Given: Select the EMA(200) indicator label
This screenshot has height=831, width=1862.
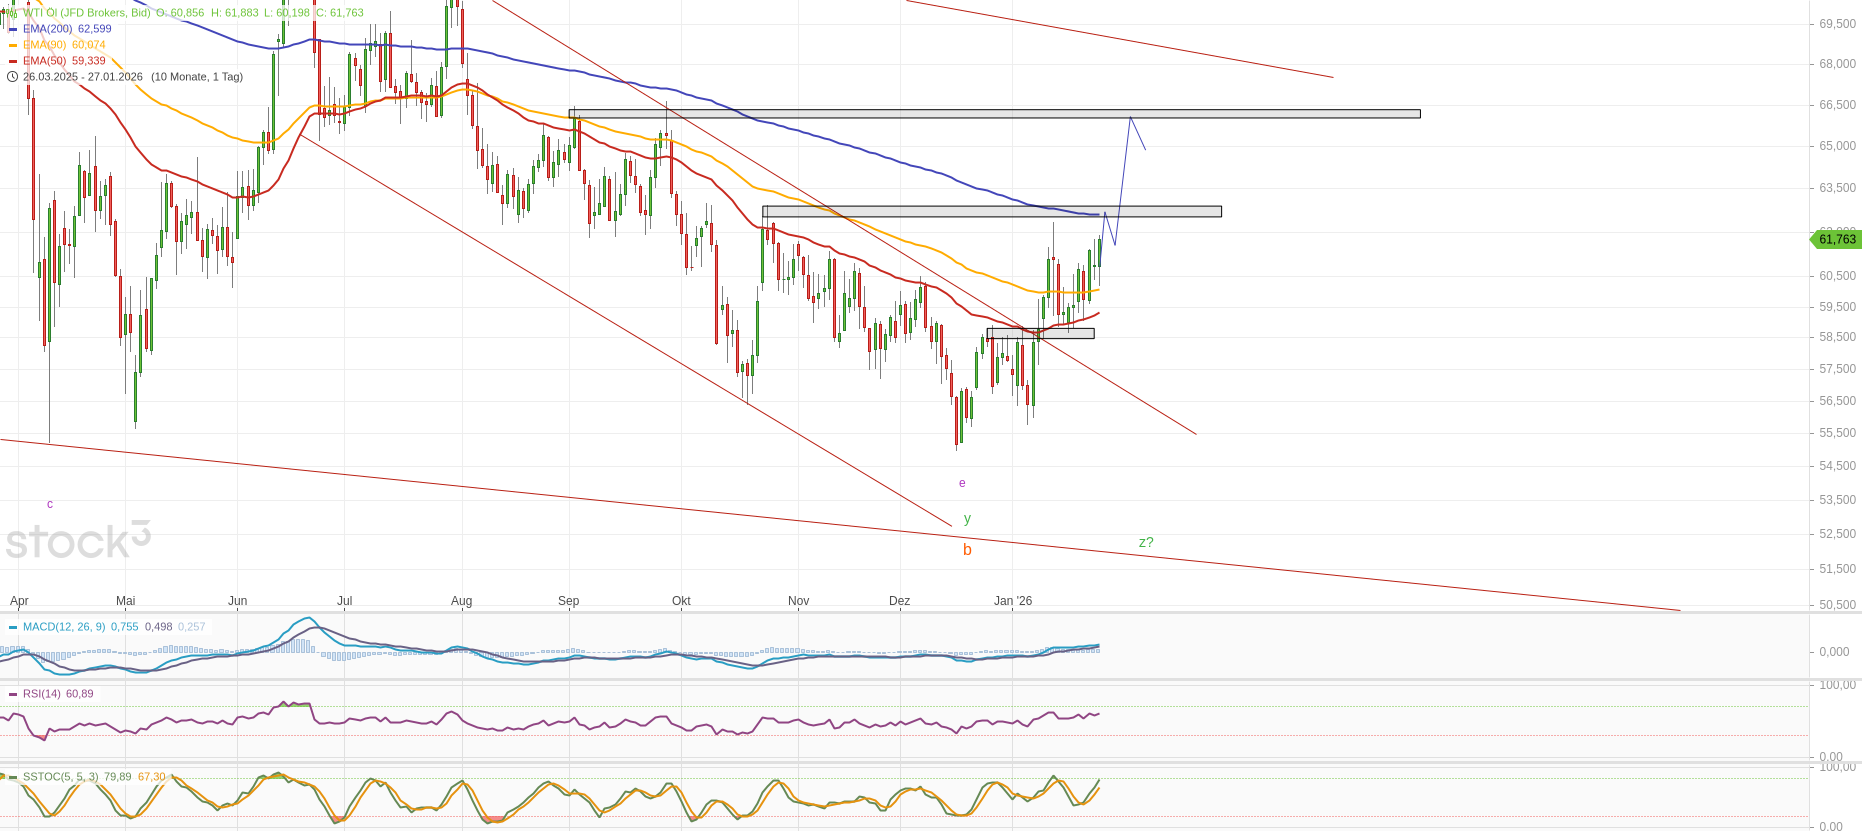Looking at the screenshot, I should pos(48,29).
